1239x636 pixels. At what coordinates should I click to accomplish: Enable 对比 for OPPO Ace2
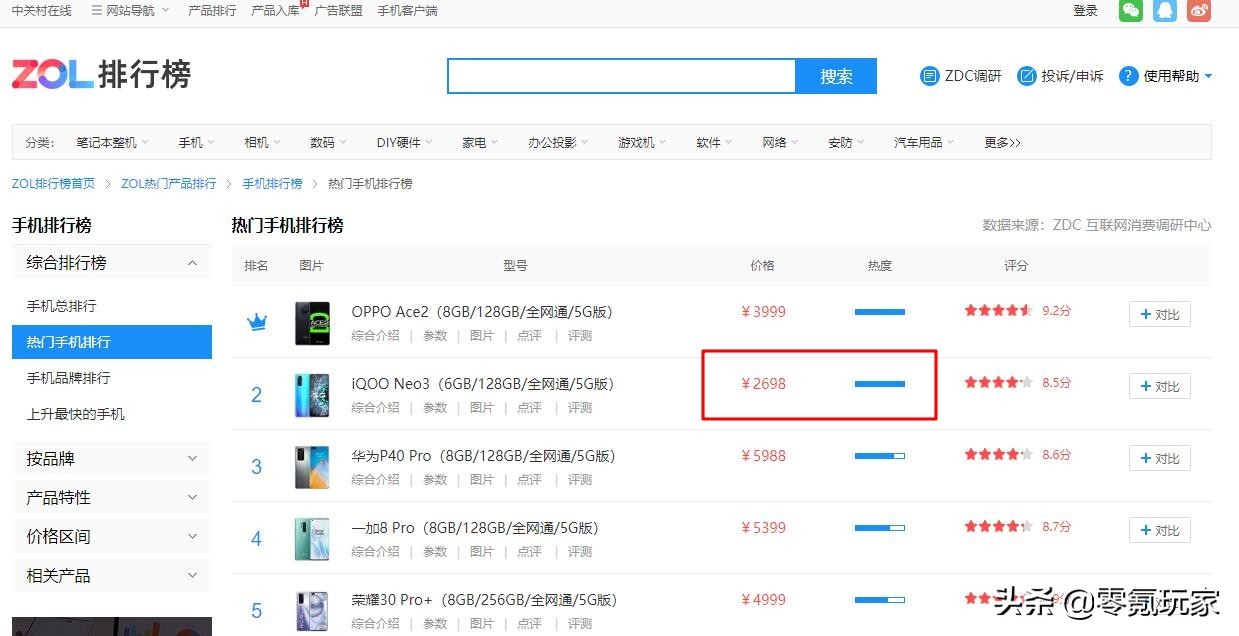pos(1159,313)
